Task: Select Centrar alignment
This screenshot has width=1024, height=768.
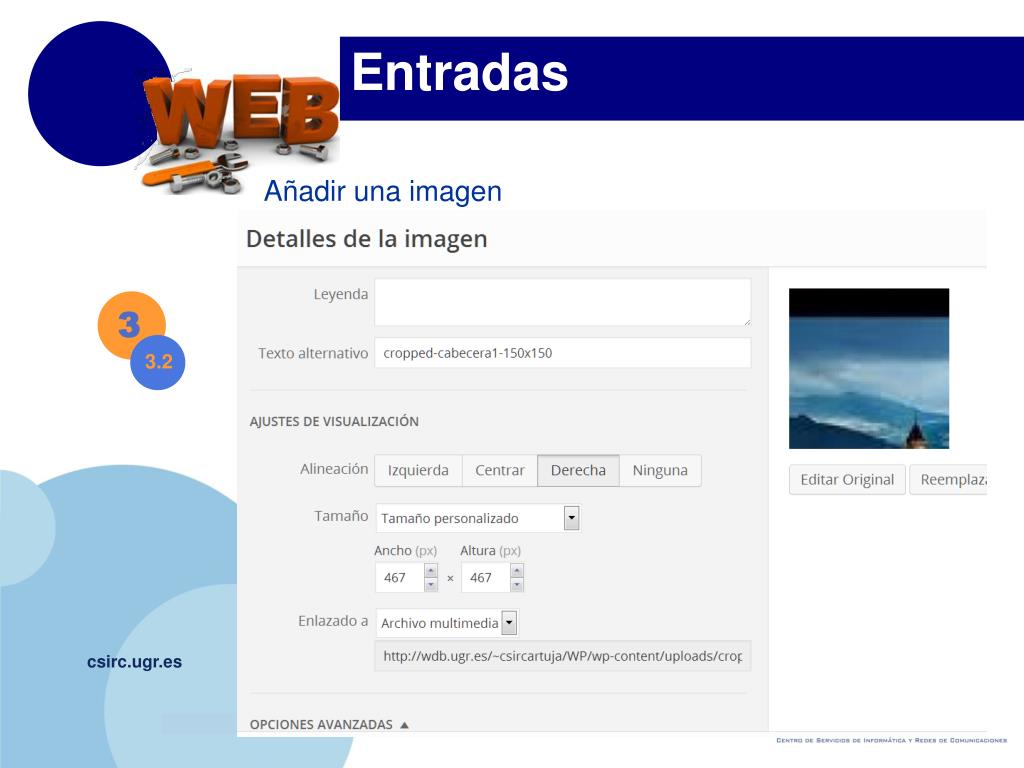Action: tap(500, 470)
